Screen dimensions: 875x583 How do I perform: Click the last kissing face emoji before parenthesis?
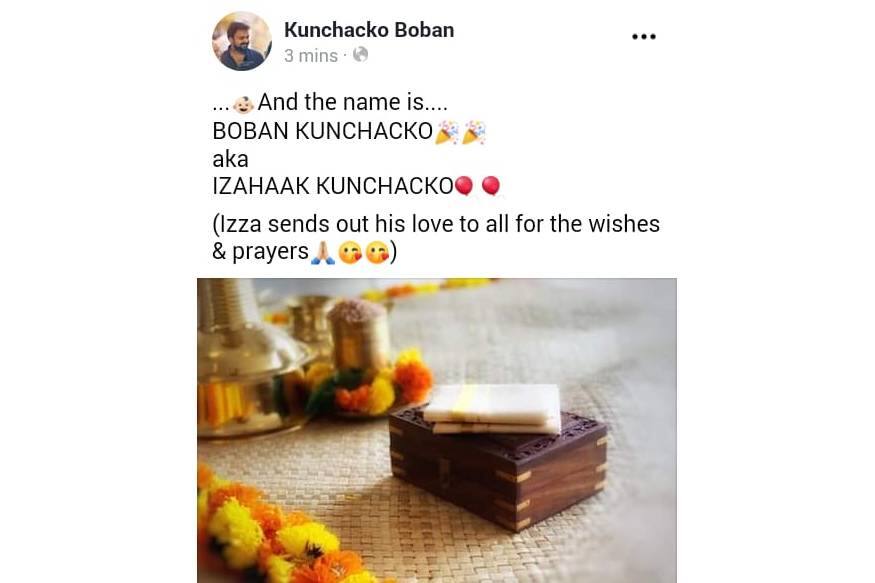click(x=377, y=253)
